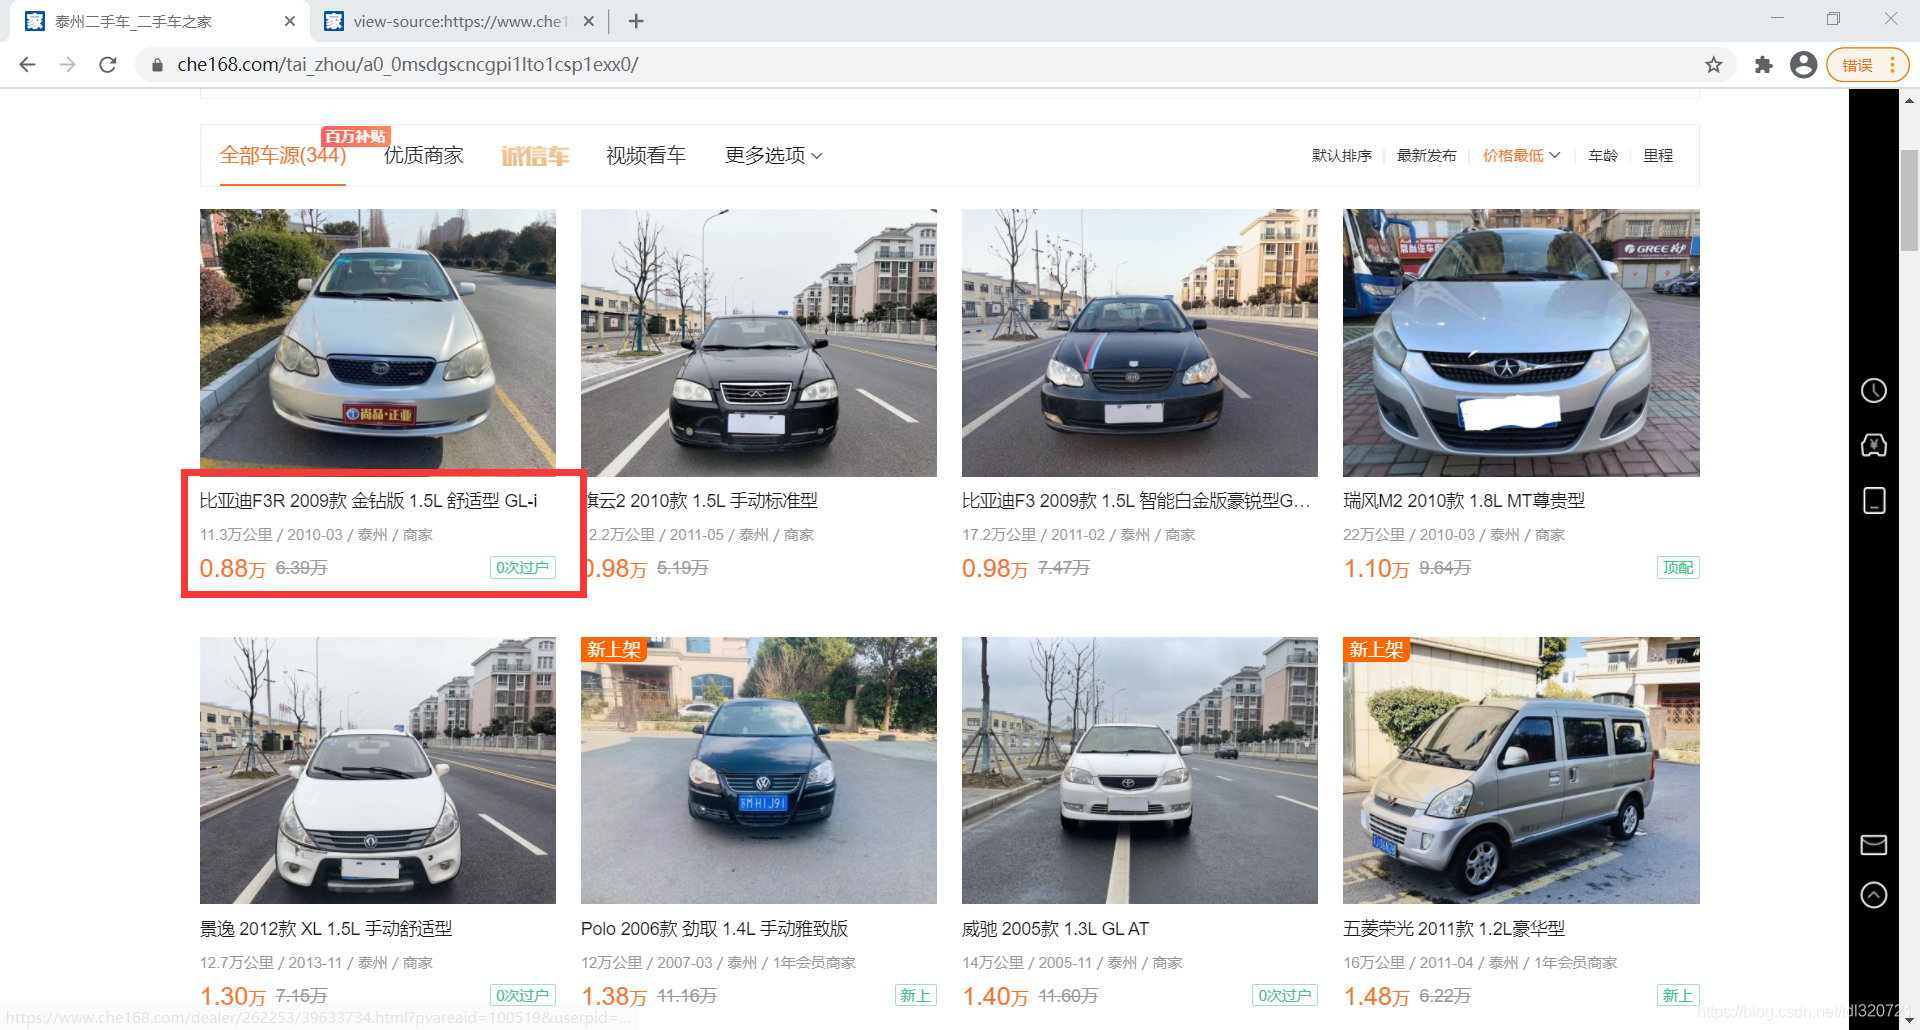Image resolution: width=1920 pixels, height=1030 pixels.
Task: Switch to the 视频看车 tab
Action: (646, 155)
